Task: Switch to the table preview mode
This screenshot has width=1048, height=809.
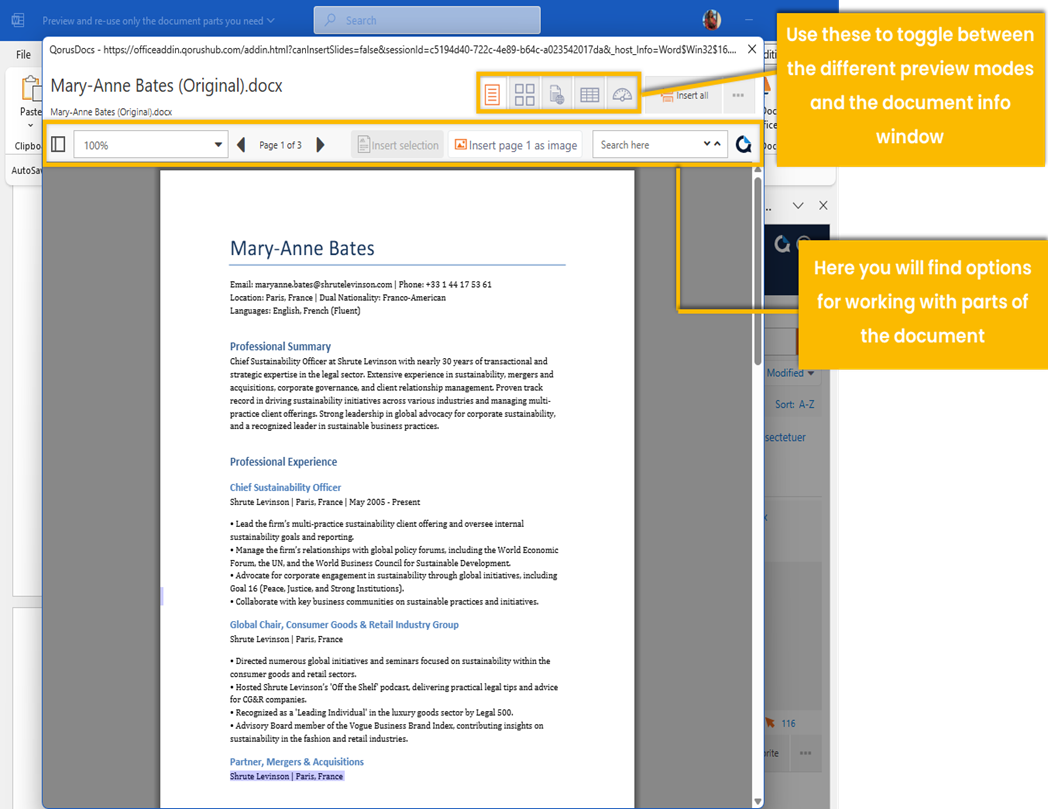Action: point(590,95)
